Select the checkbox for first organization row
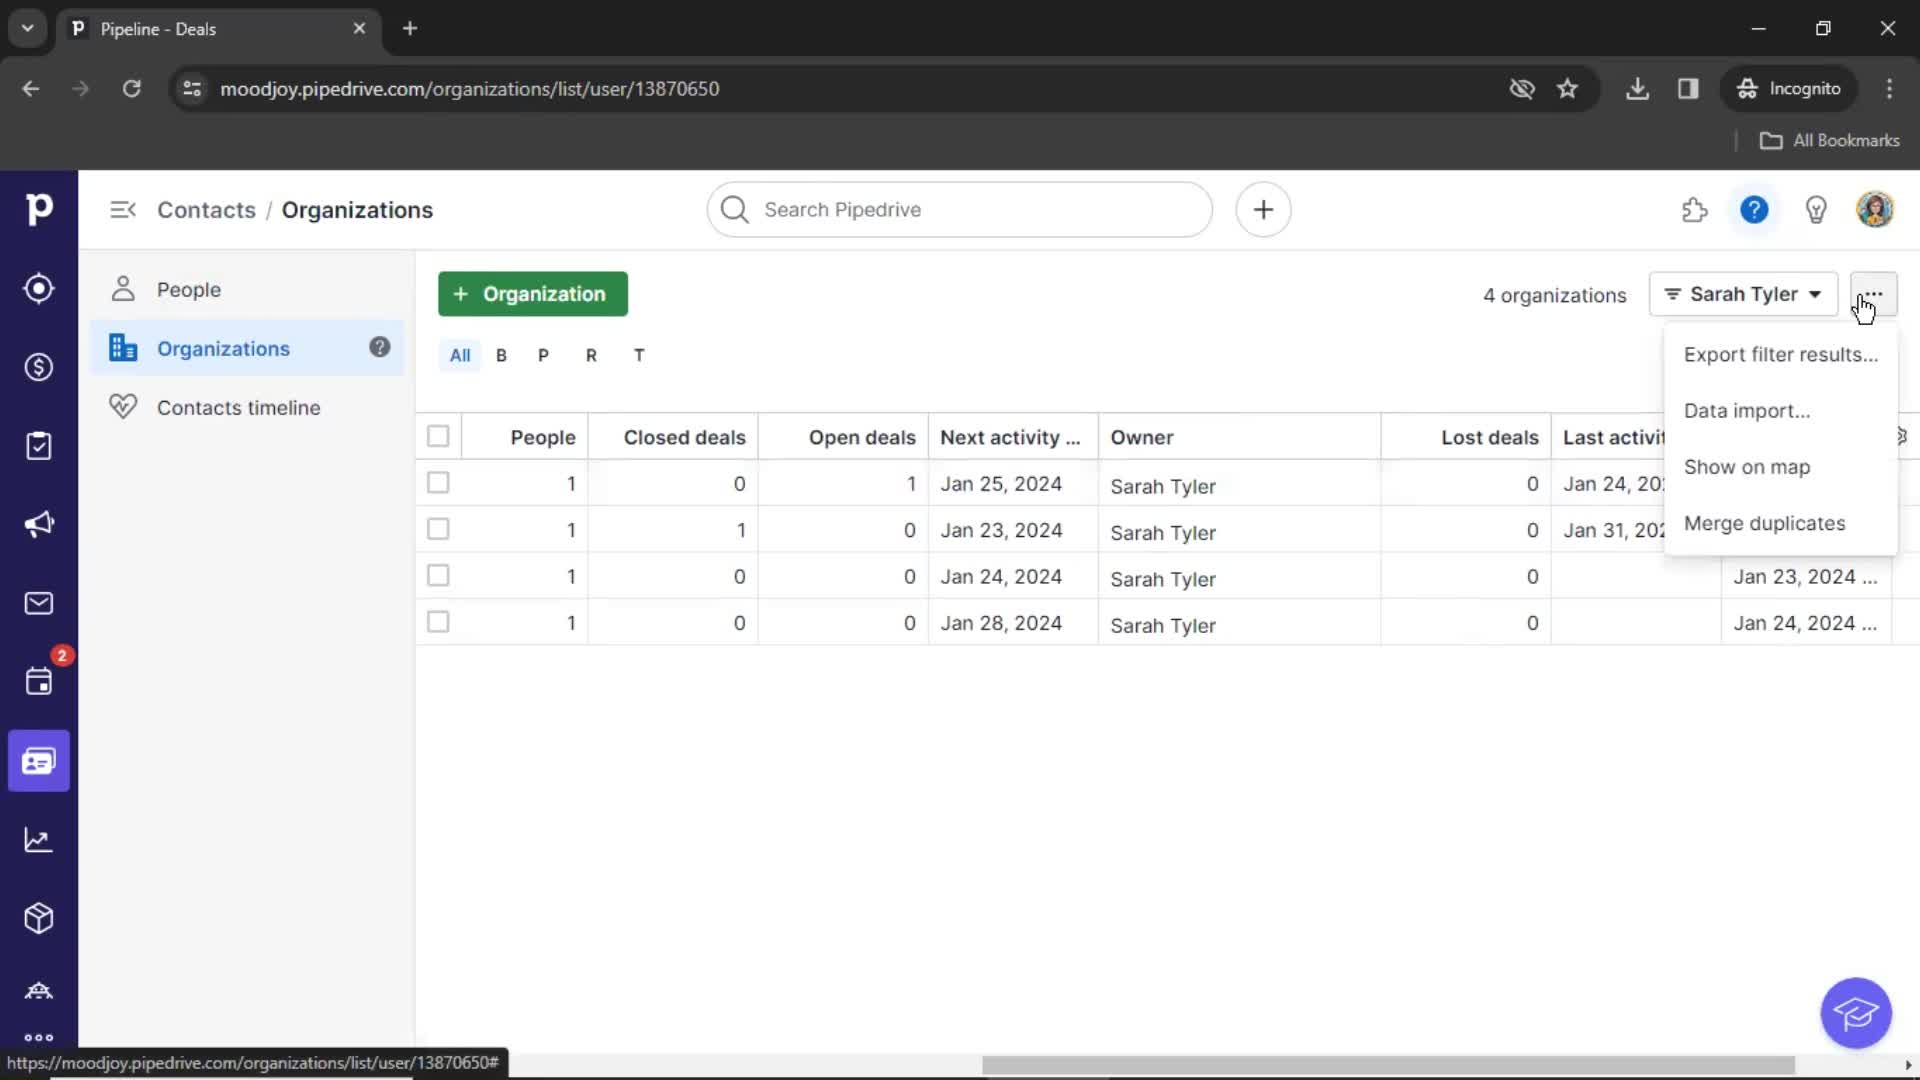Viewport: 1920px width, 1080px height. 438,483
